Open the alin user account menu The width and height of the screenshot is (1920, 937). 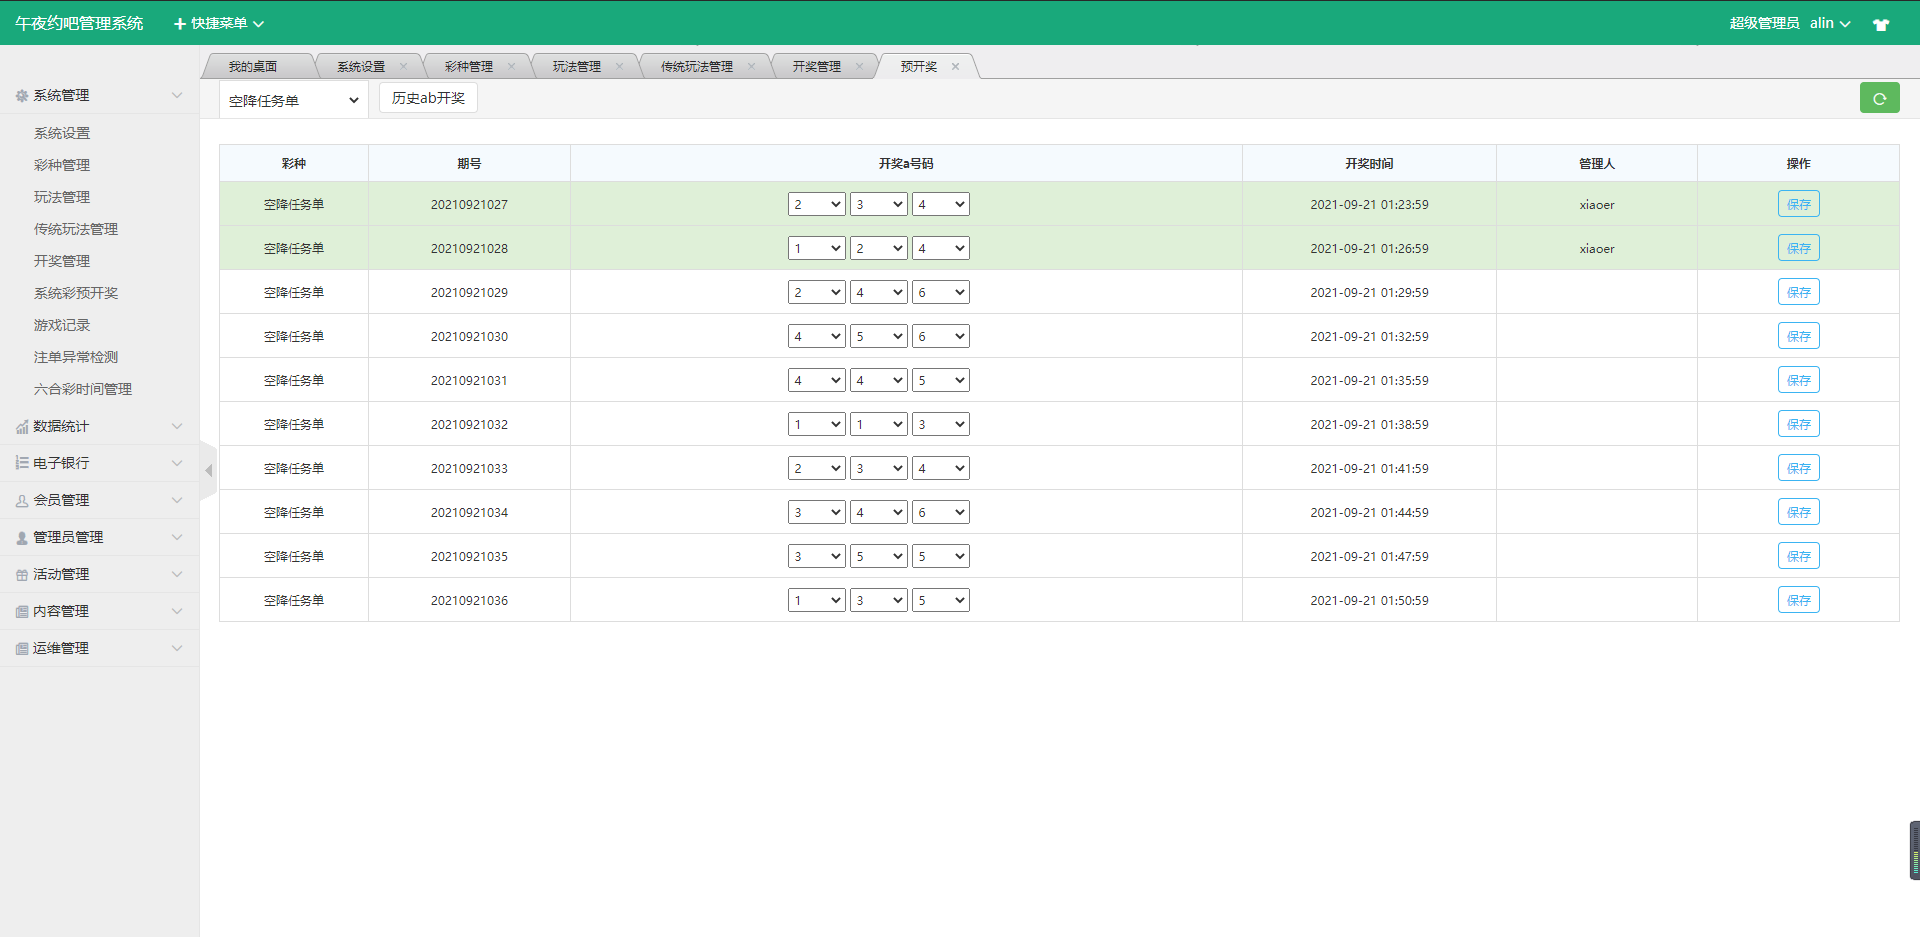click(x=1829, y=23)
